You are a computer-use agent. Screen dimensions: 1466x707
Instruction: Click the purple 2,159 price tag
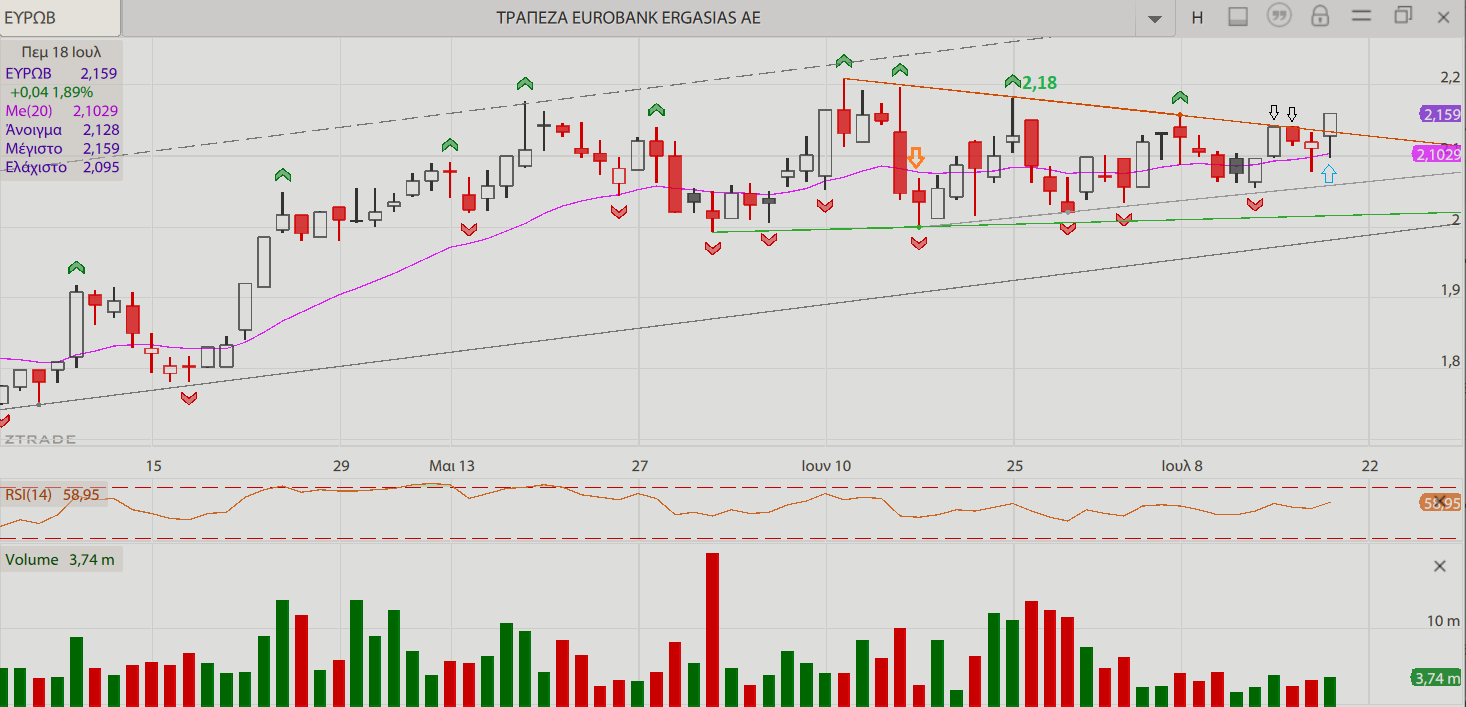(x=1440, y=114)
